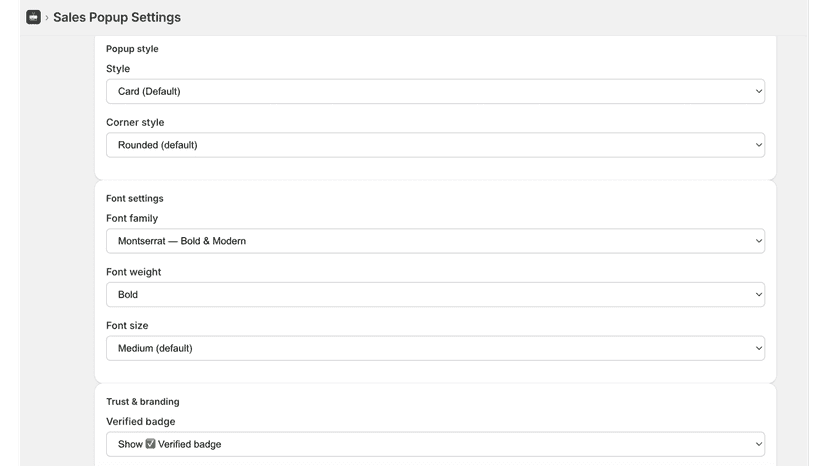Click the Style field label
The height and width of the screenshot is (466, 828).
point(118,69)
